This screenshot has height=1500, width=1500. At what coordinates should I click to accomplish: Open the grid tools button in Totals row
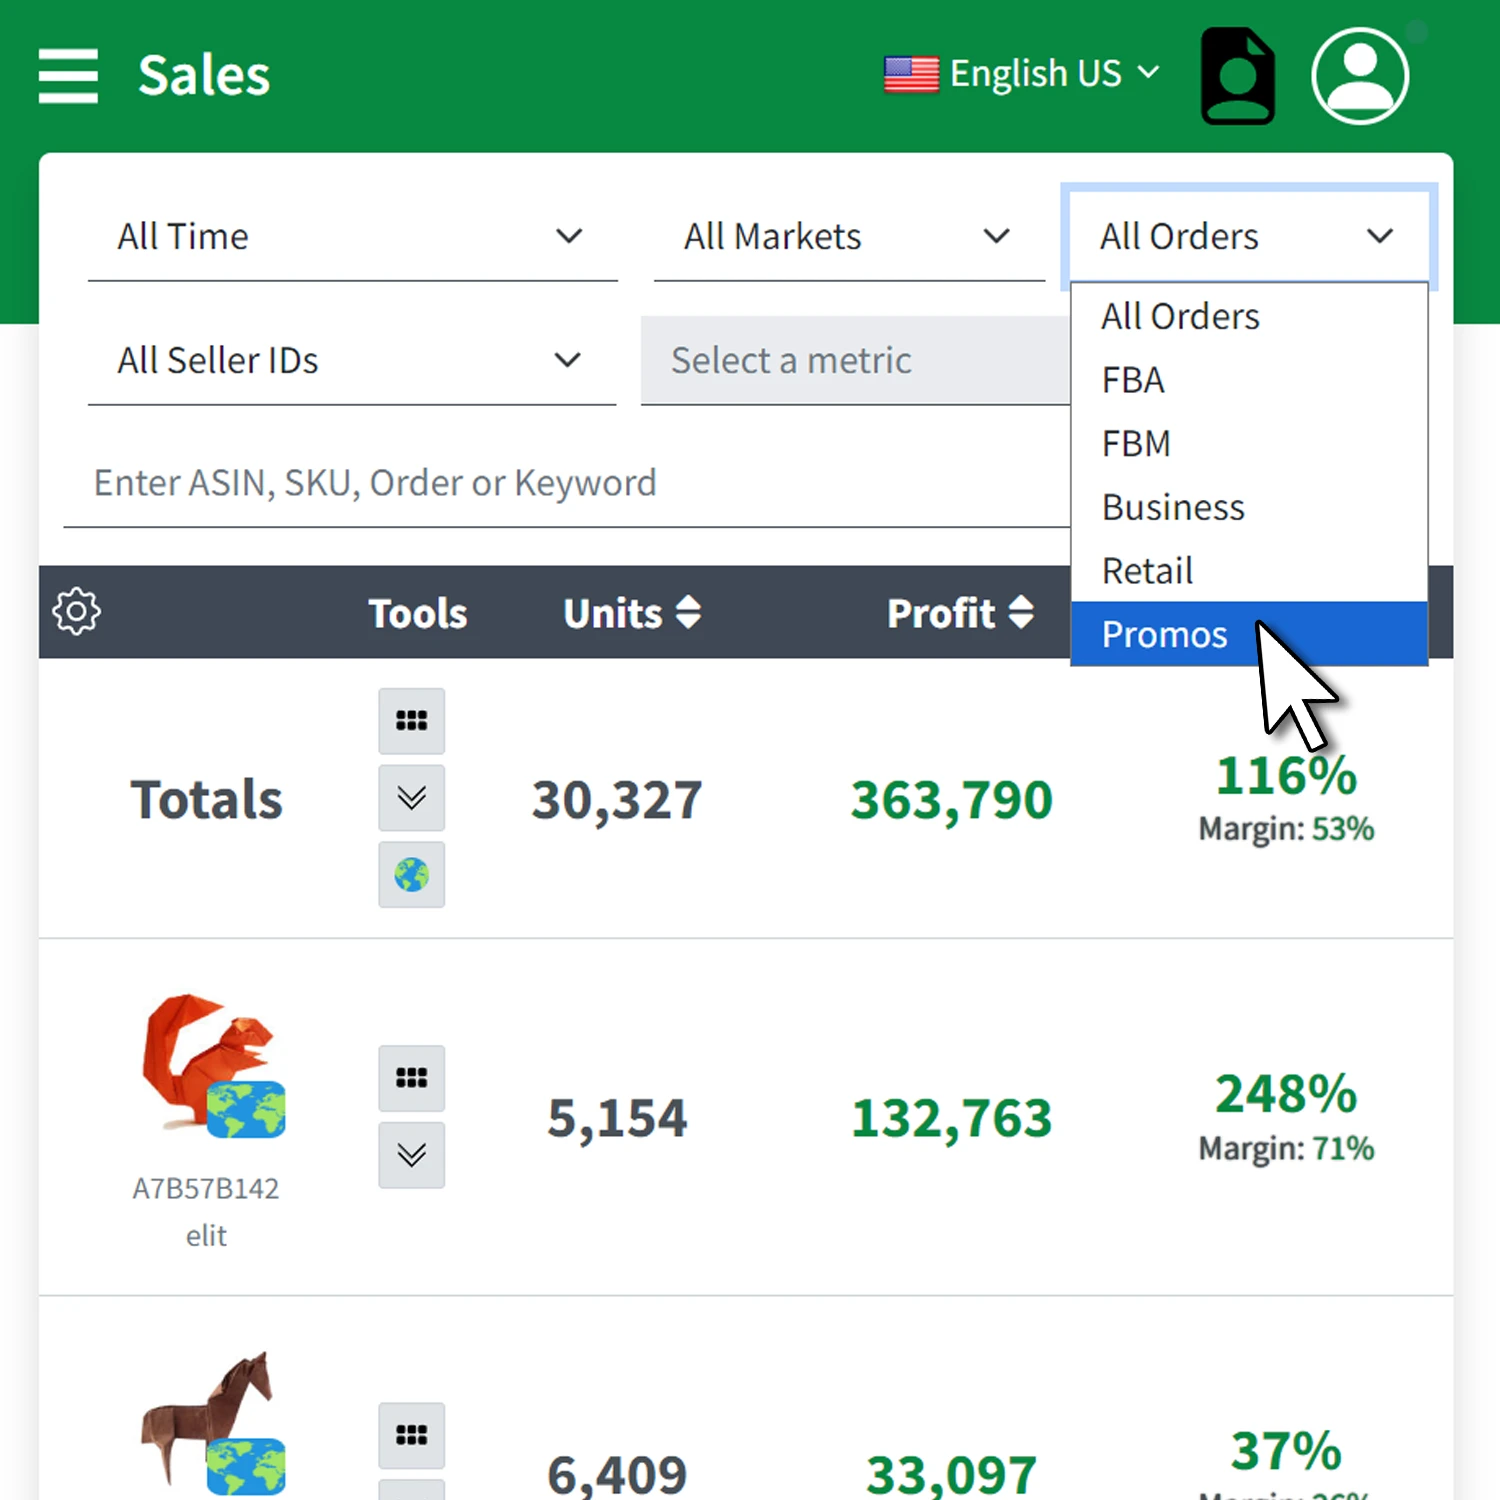click(411, 720)
